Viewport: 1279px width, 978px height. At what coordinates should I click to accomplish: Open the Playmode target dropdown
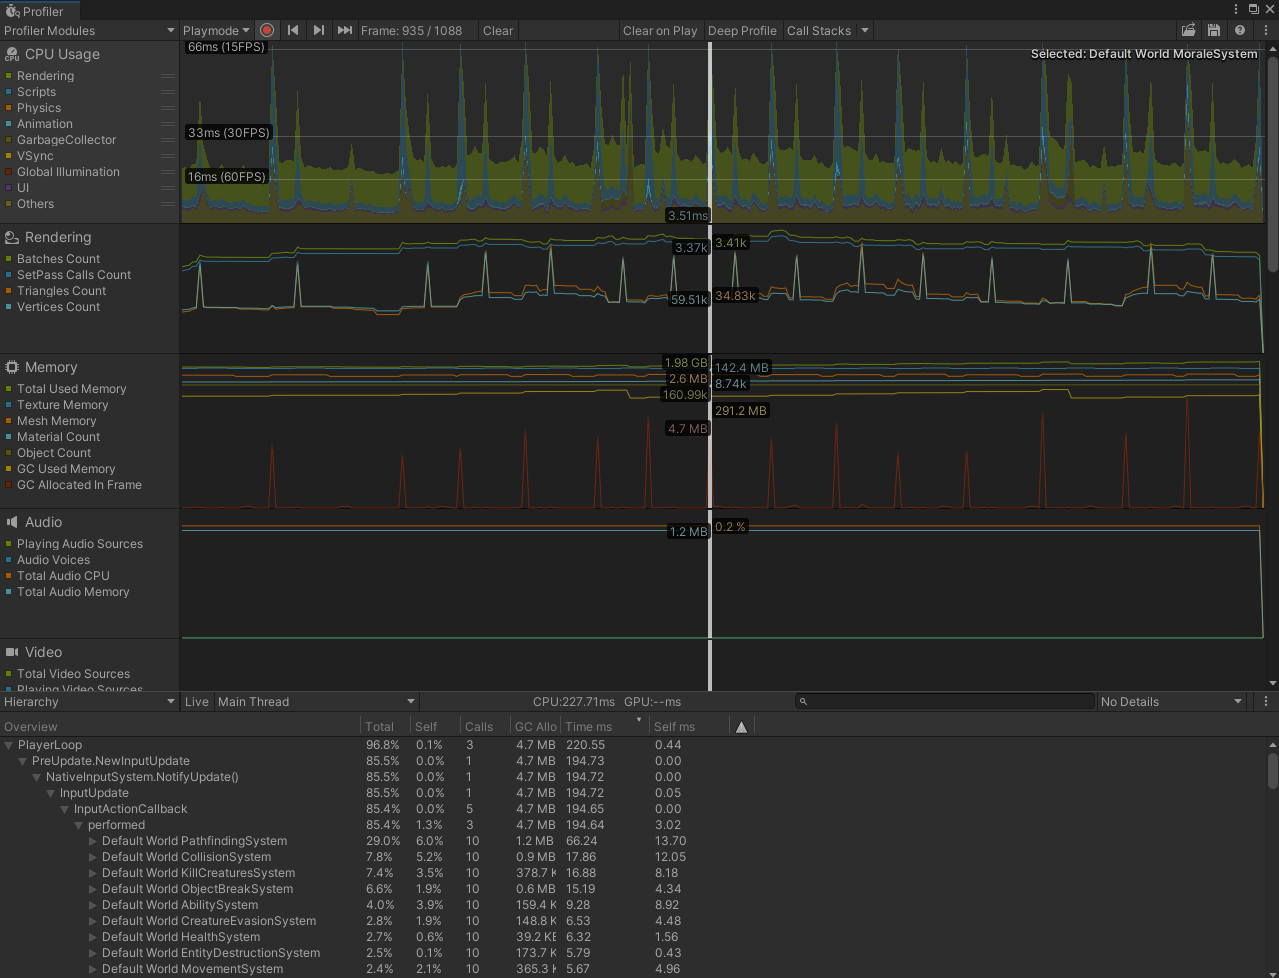coord(216,30)
